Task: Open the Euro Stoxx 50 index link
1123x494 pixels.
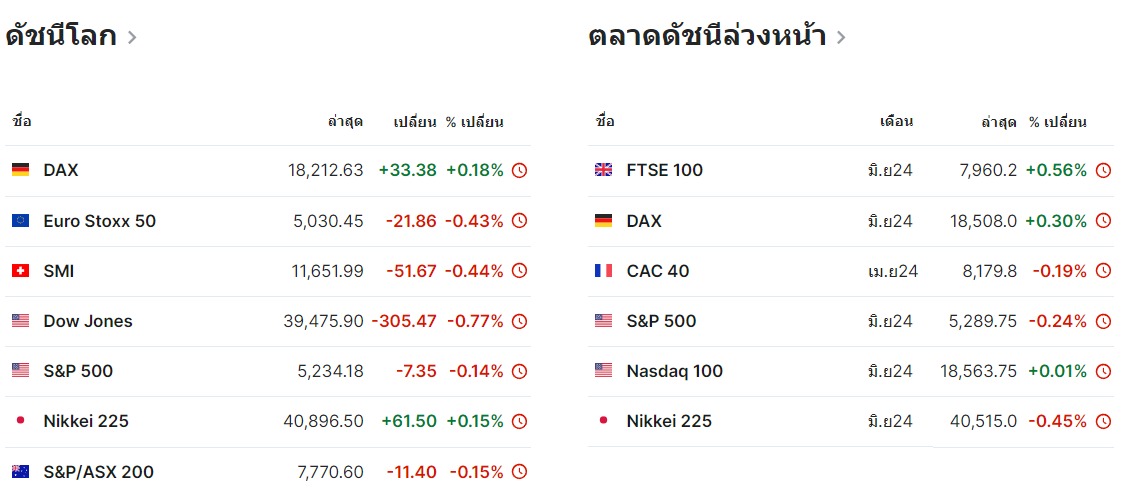Action: coord(99,221)
